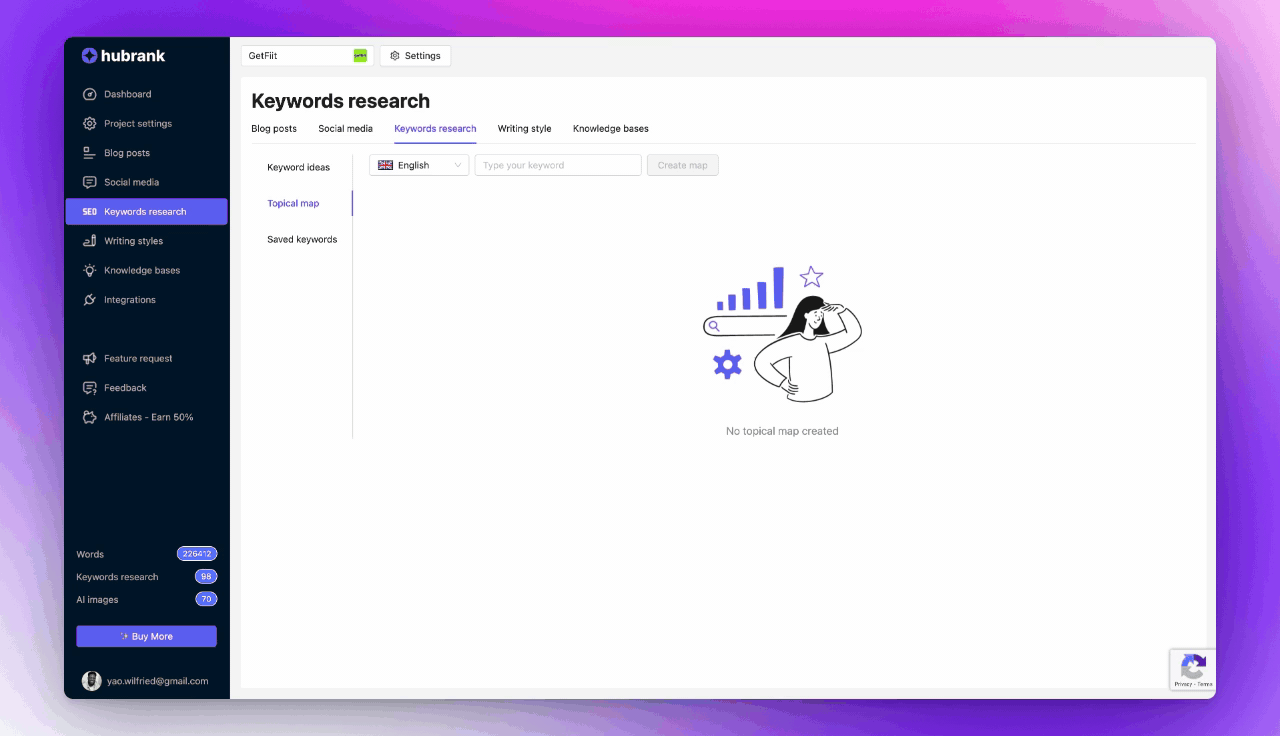Click the Writing styles icon in sidebar
The width and height of the screenshot is (1280, 736).
click(90, 241)
